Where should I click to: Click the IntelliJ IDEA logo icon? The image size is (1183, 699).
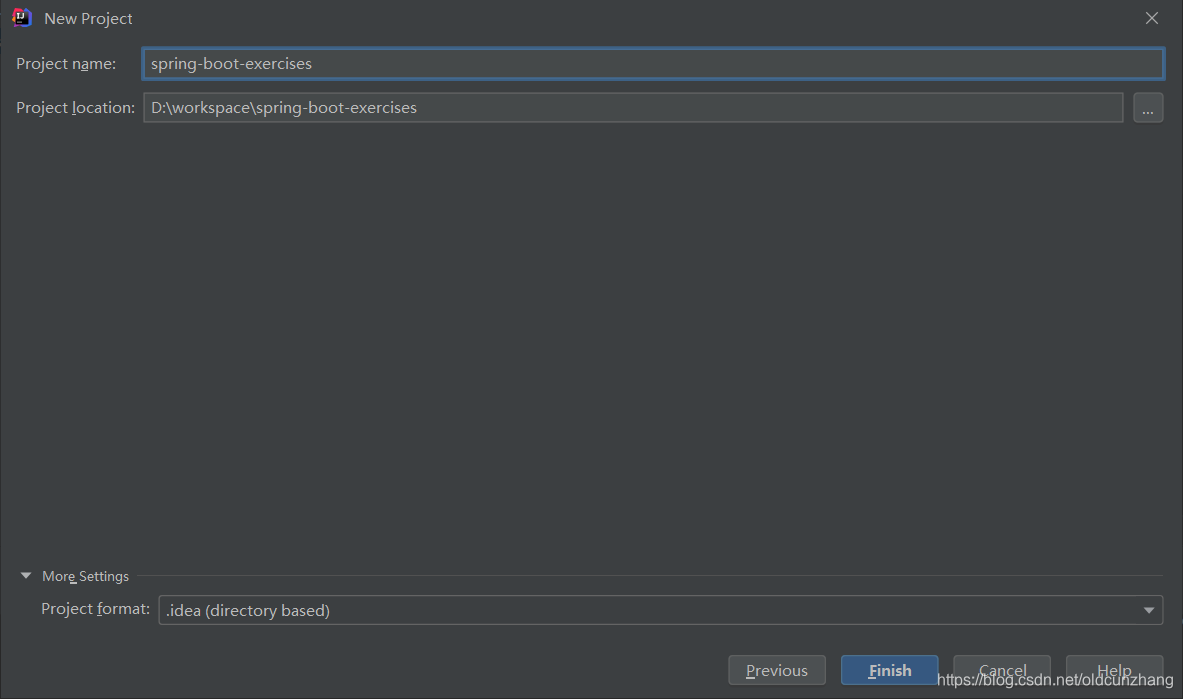[x=22, y=17]
